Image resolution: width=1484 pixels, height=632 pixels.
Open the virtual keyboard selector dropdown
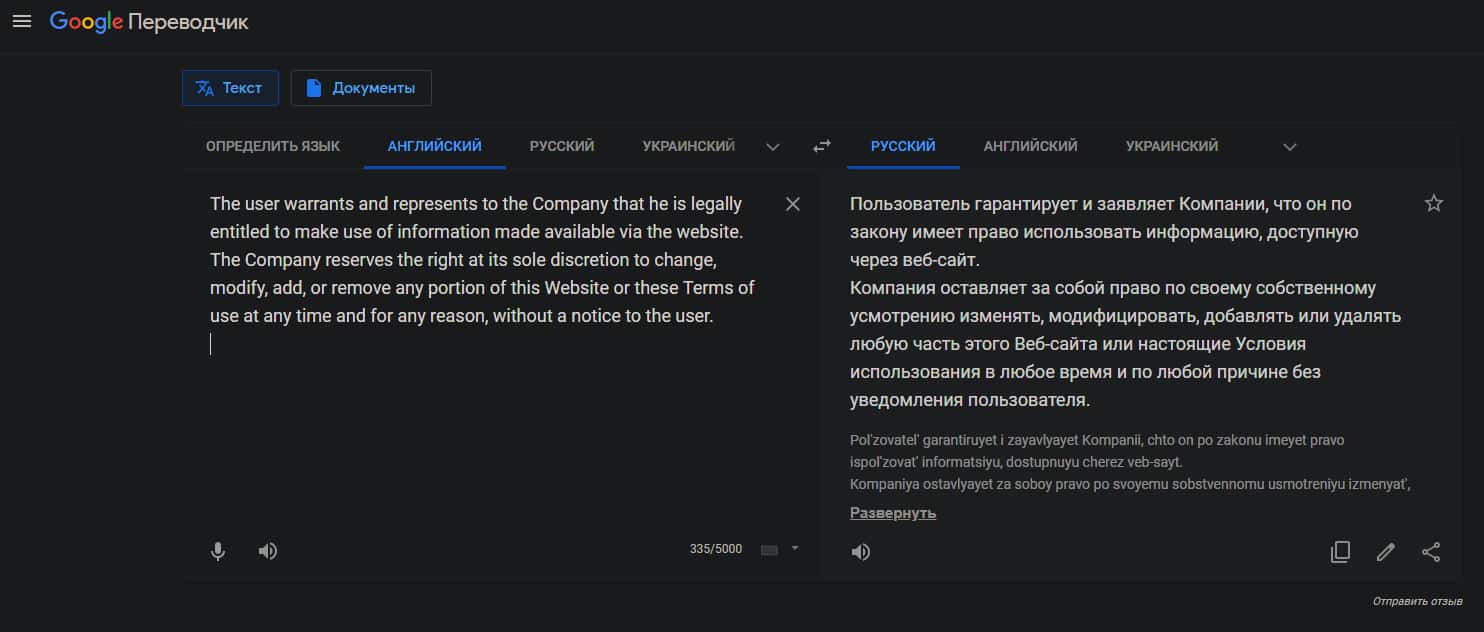tap(795, 549)
